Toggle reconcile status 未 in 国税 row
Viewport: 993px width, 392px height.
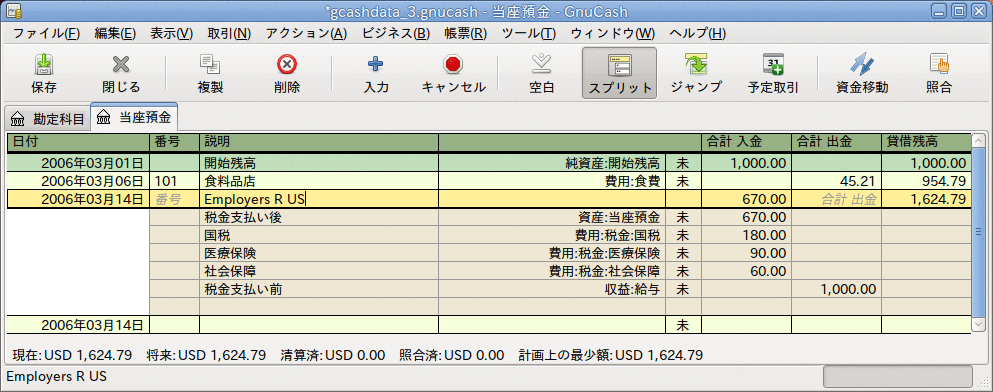(x=683, y=236)
